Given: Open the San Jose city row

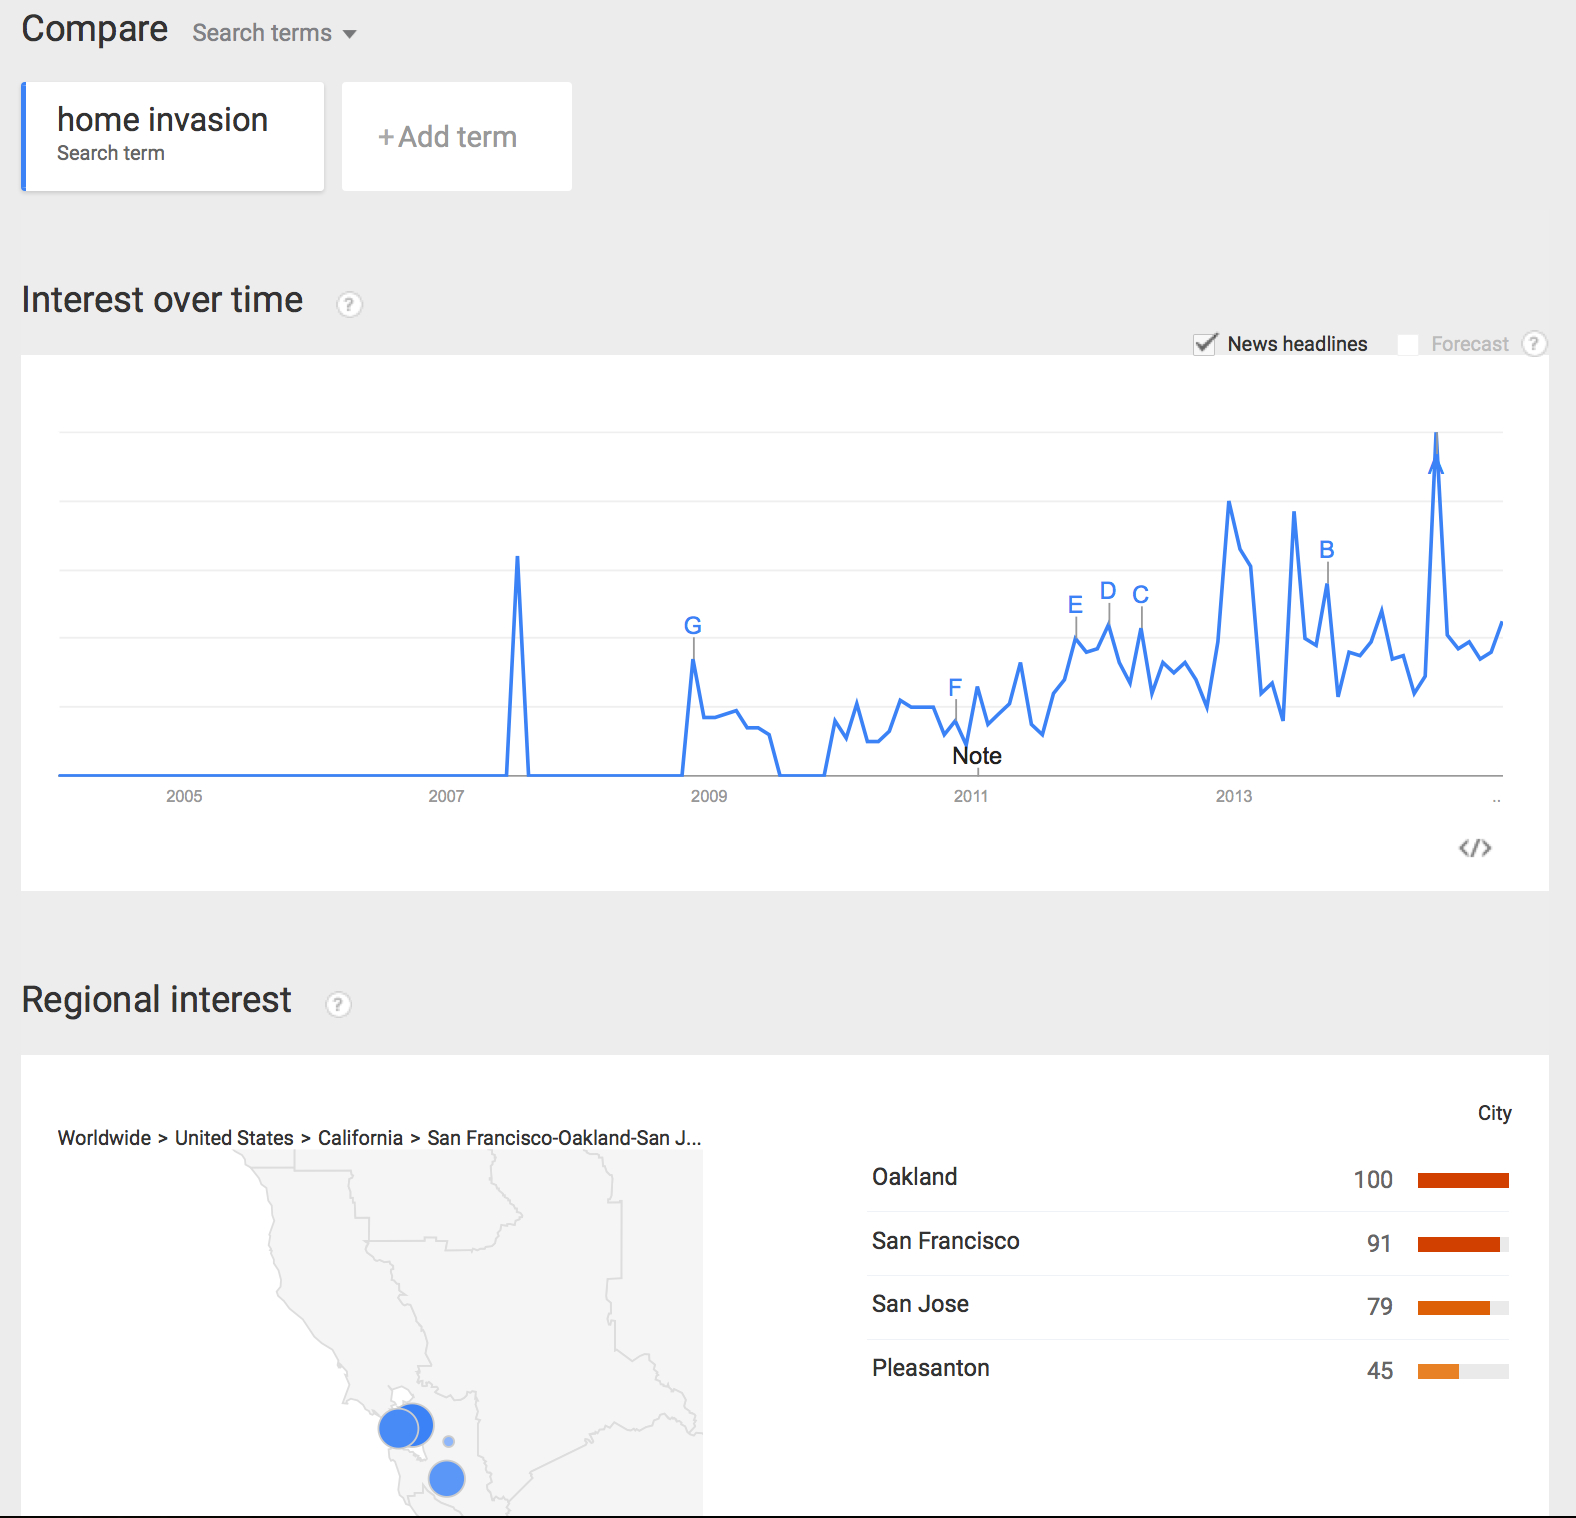Looking at the screenshot, I should tap(1190, 1306).
